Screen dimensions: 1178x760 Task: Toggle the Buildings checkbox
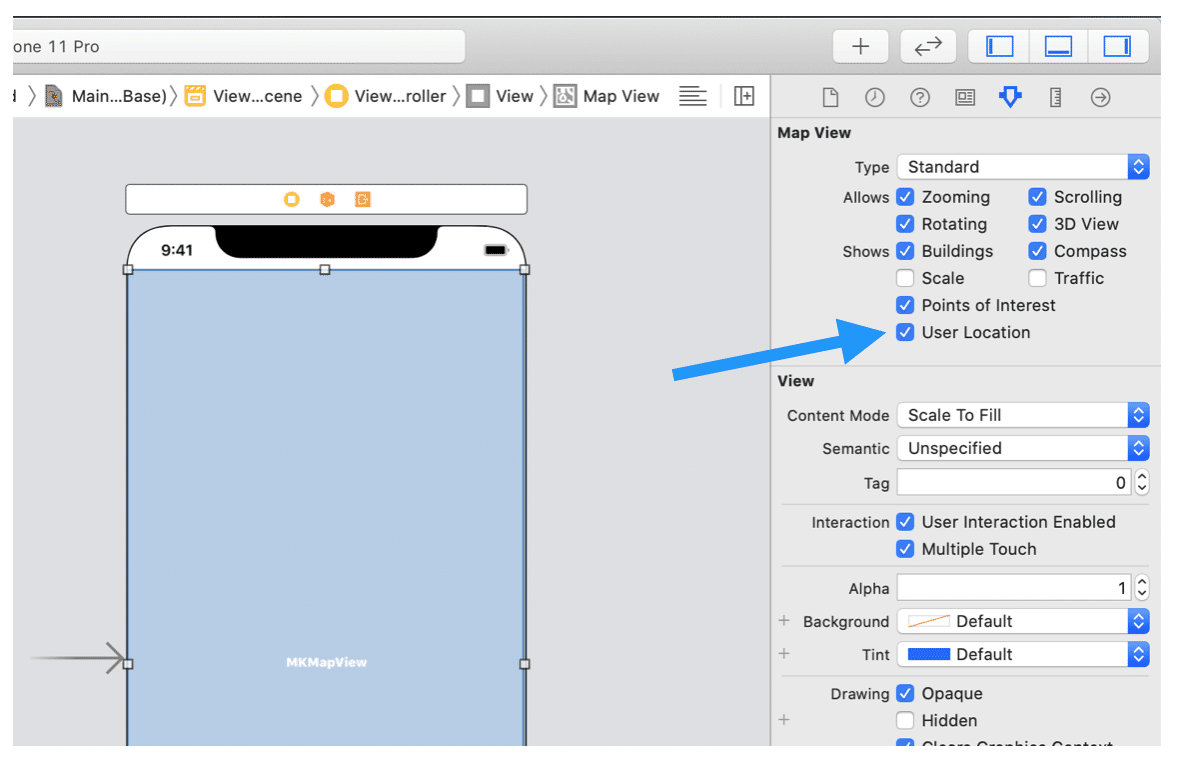pyautogui.click(x=905, y=251)
